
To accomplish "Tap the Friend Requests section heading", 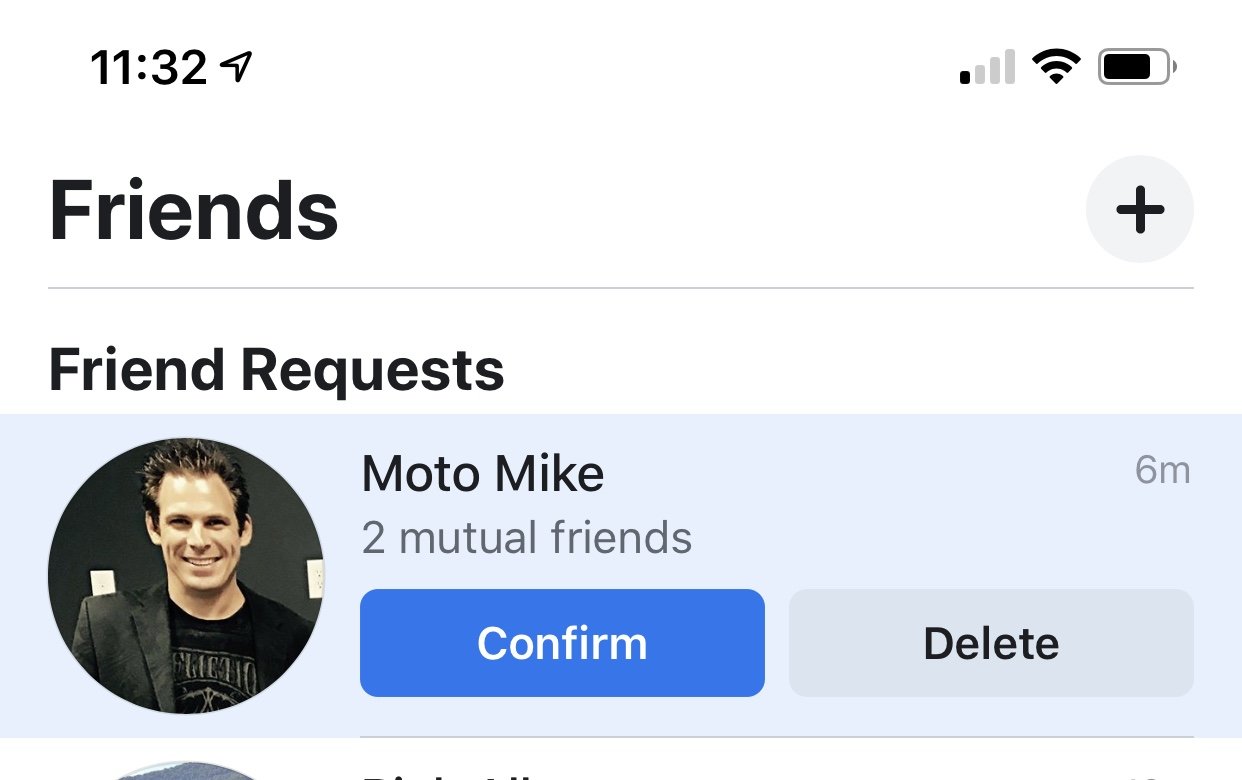I will click(x=277, y=371).
